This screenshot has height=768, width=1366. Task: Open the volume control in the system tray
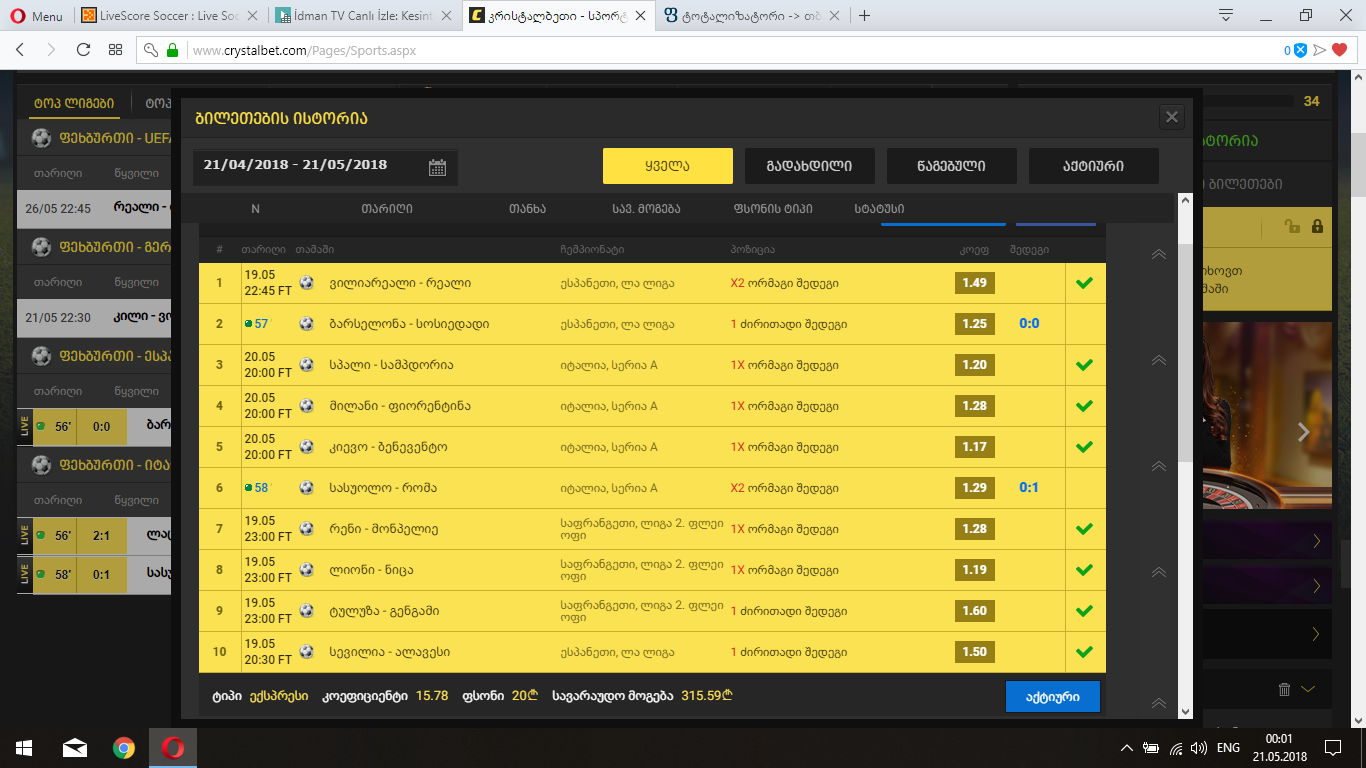click(1198, 748)
